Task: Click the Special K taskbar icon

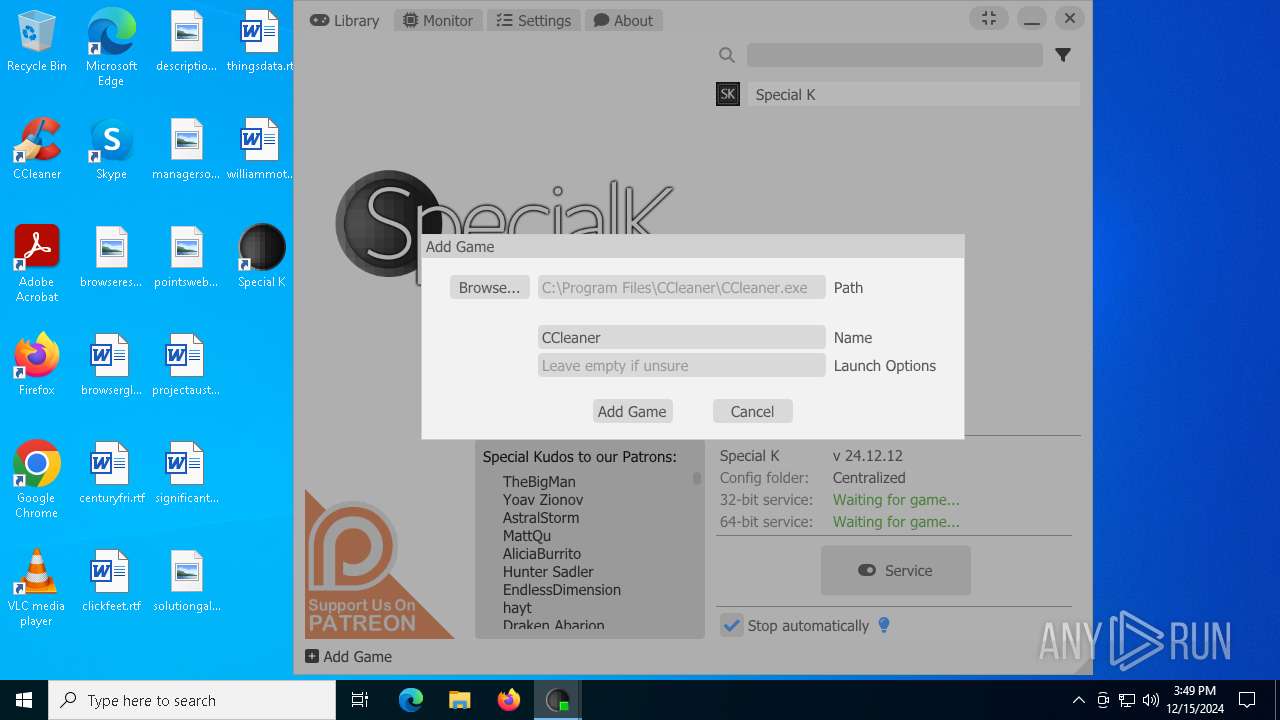Action: pos(557,700)
